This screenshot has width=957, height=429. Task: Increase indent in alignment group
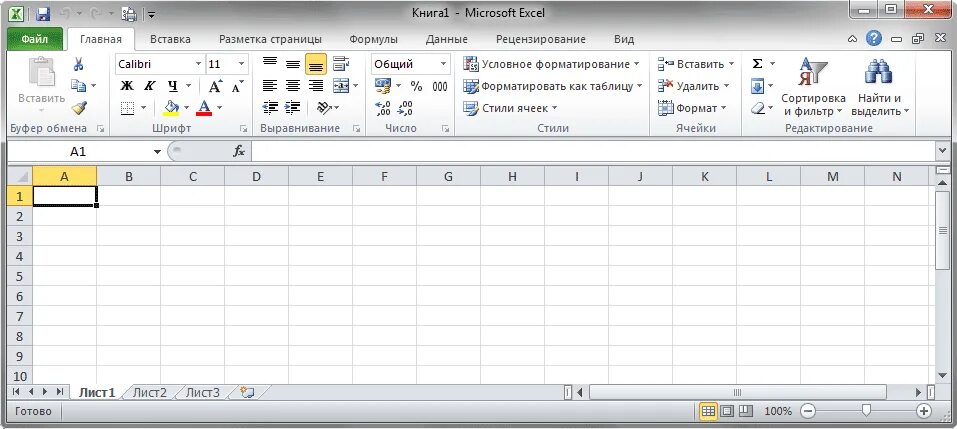tap(293, 108)
